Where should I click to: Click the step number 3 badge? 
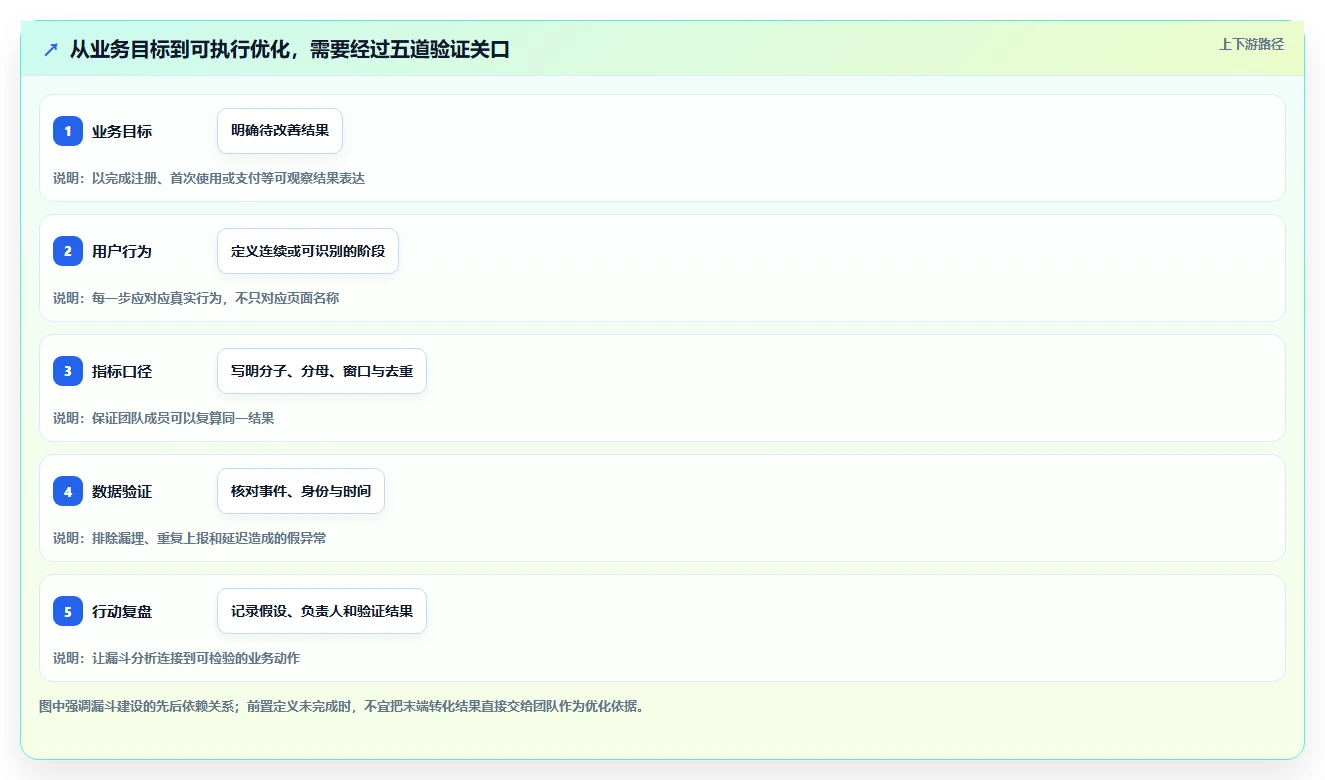[68, 371]
